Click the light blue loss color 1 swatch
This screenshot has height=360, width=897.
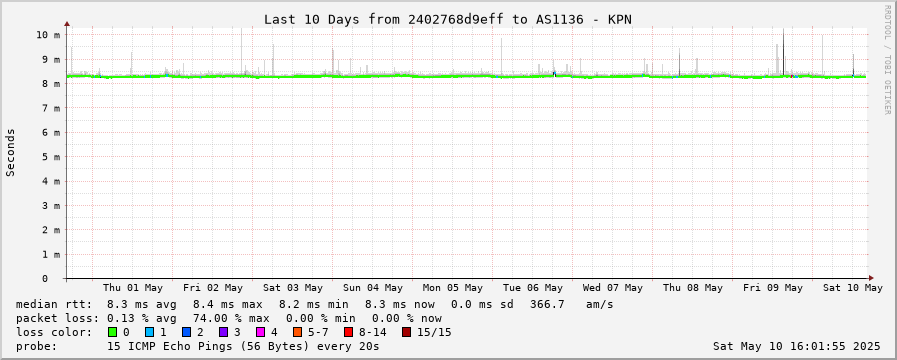tap(149, 332)
